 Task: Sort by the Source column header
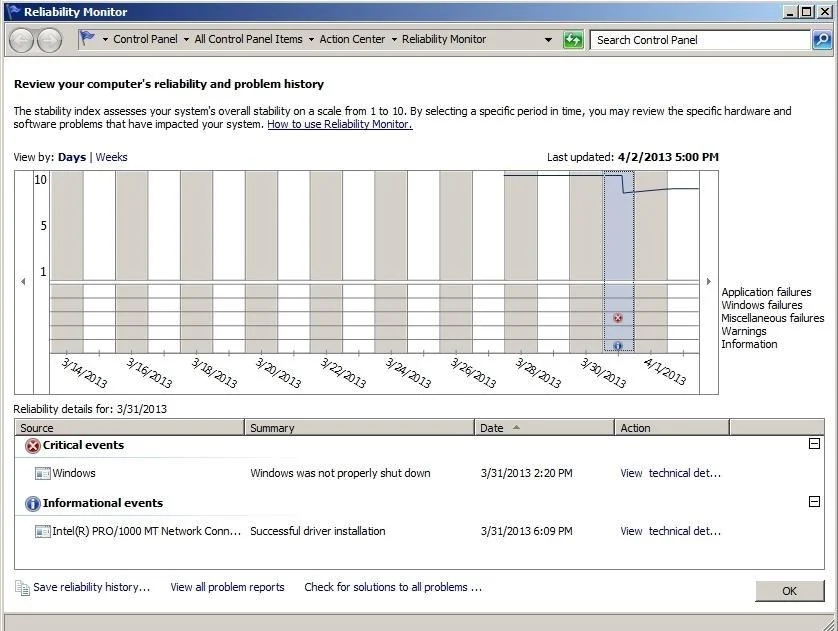(x=129, y=428)
